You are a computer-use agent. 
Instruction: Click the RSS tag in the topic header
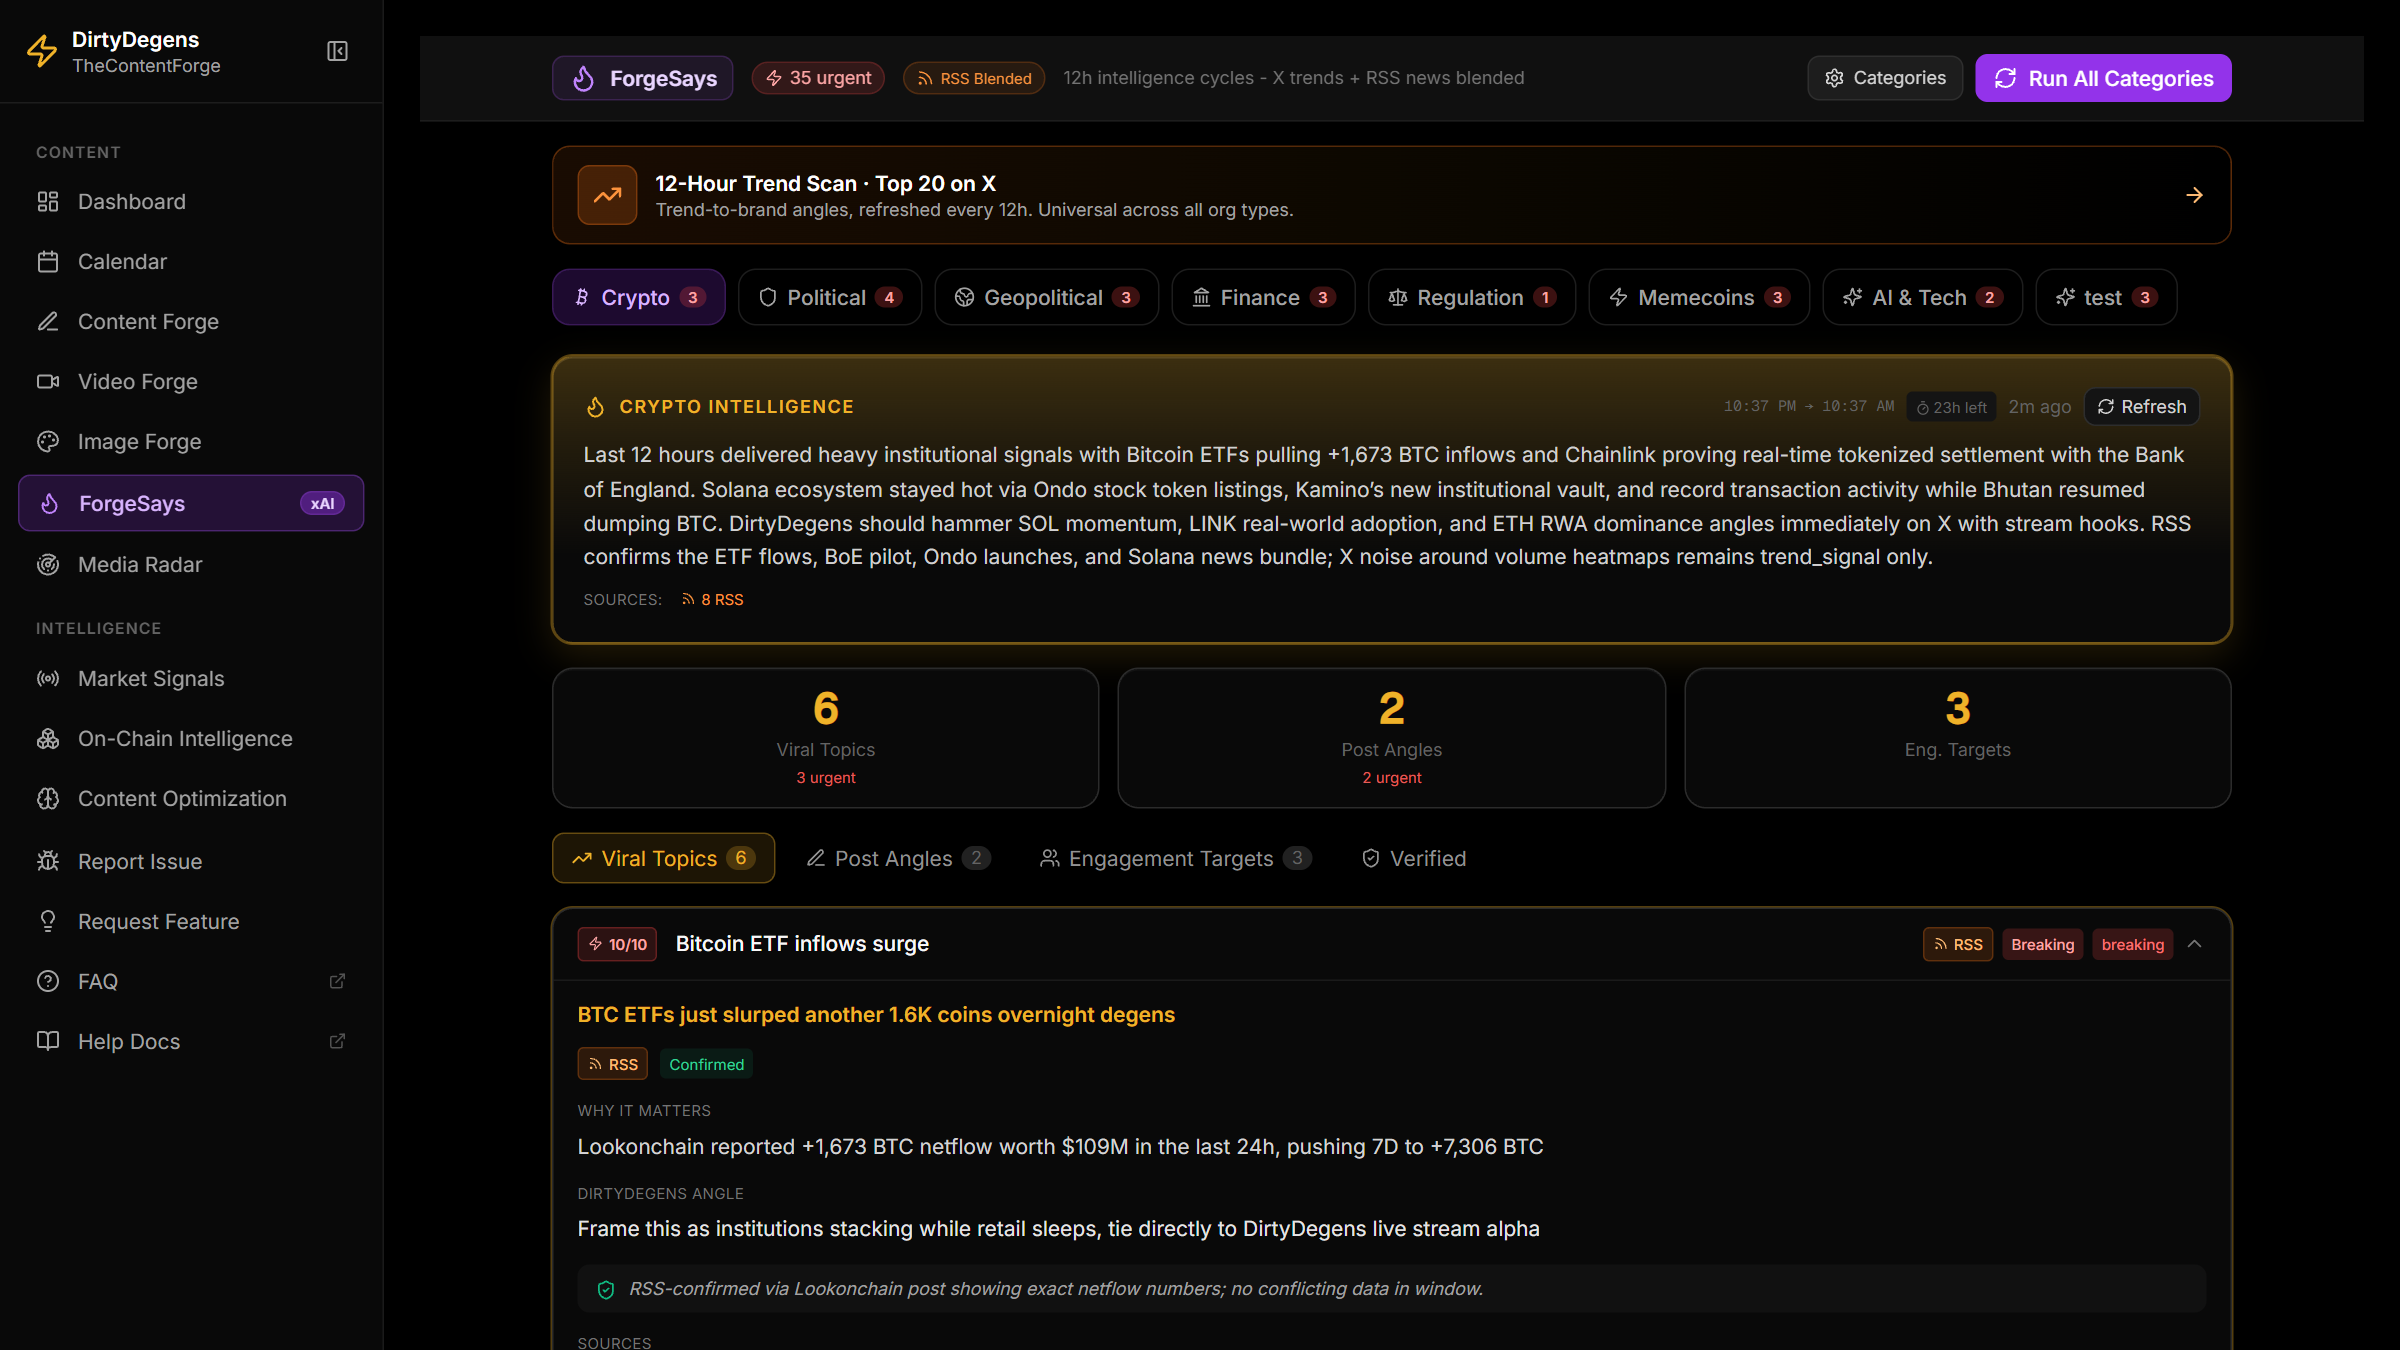click(1957, 944)
